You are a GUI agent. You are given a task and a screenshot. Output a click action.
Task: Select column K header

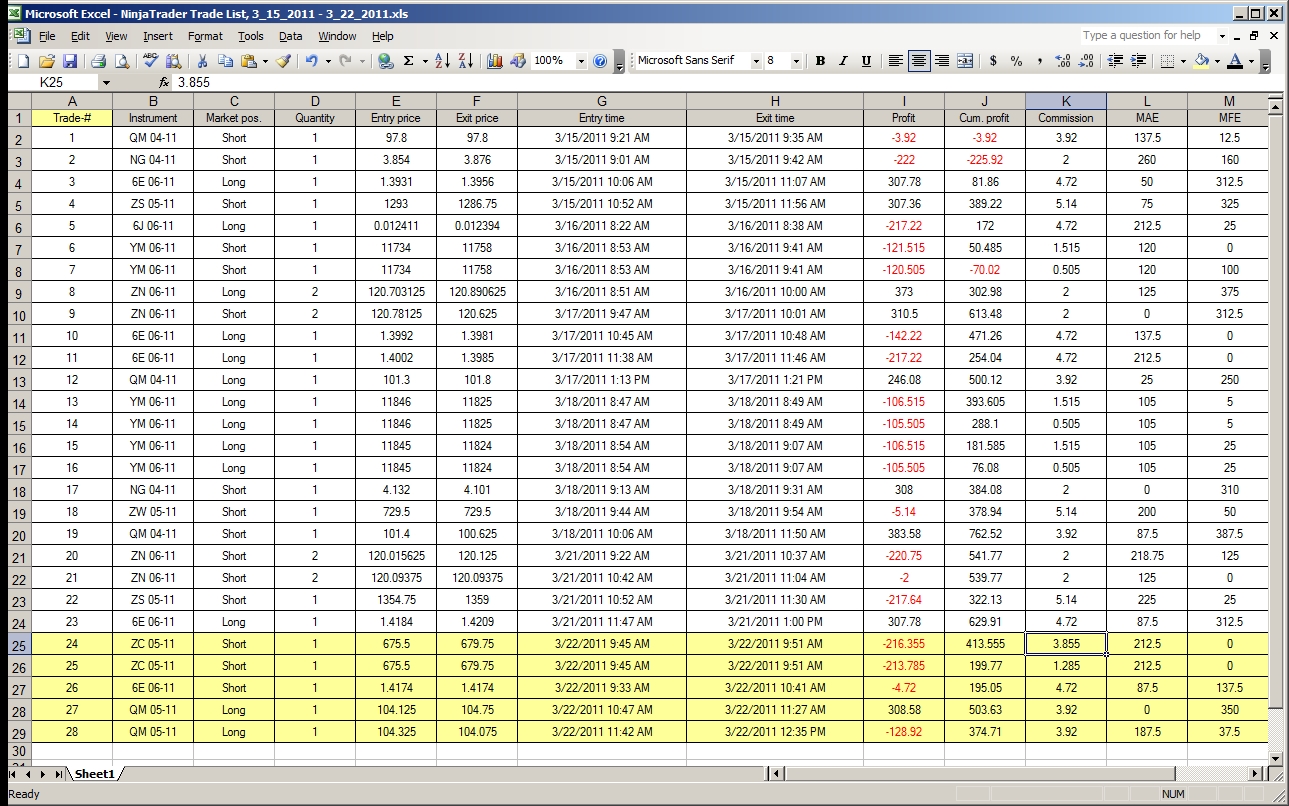coord(1066,101)
